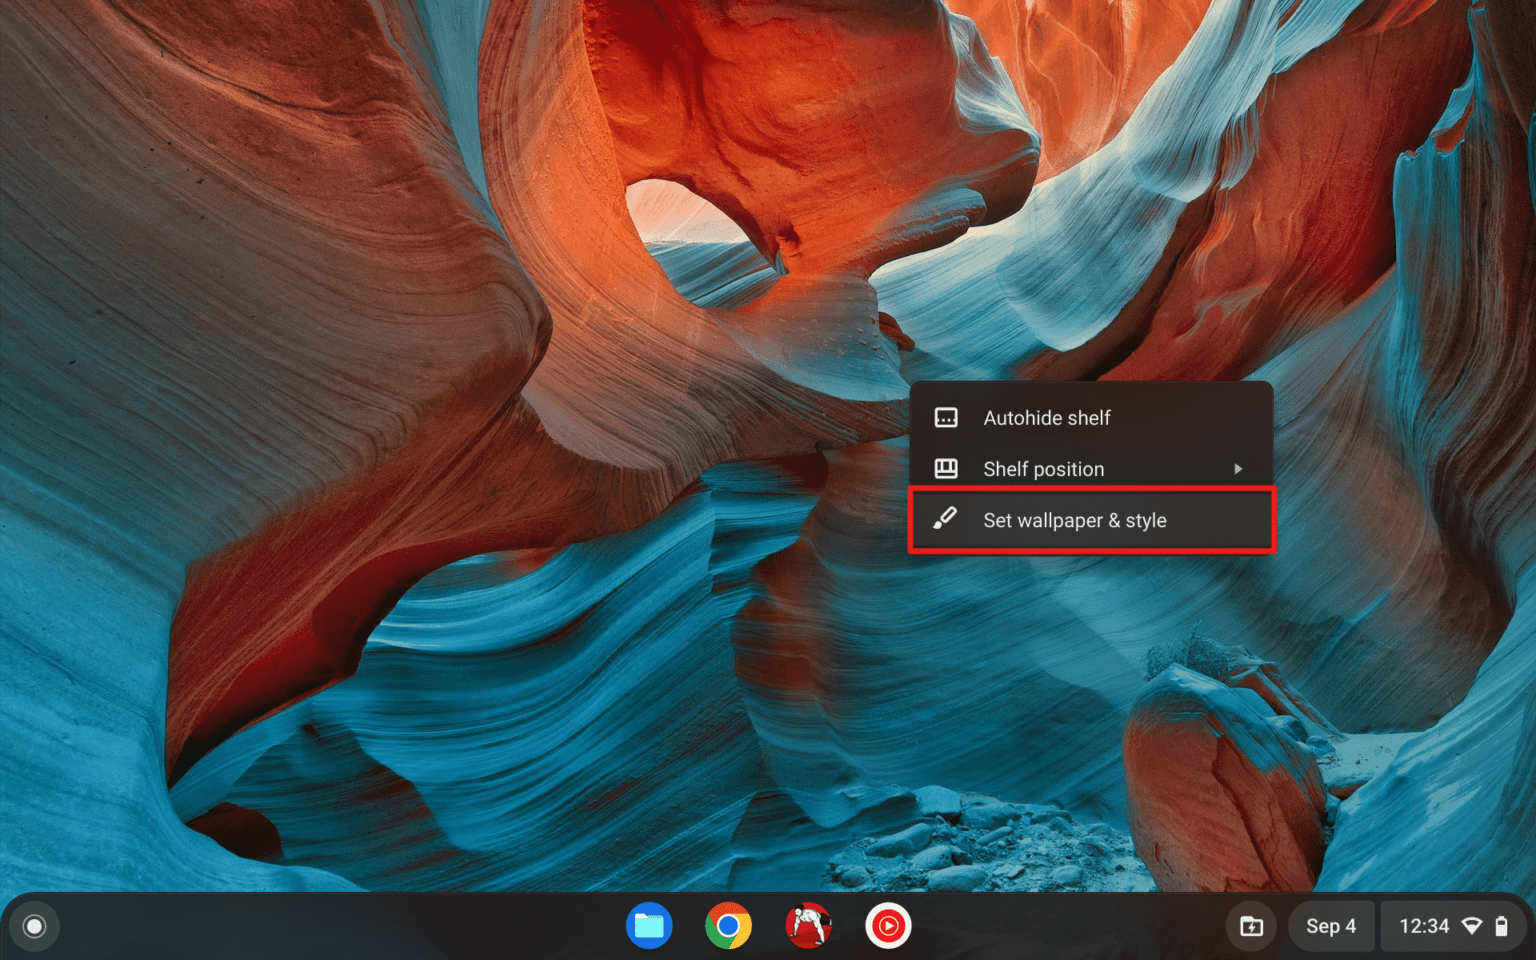Click the Launcher button at bottom left

[34, 926]
